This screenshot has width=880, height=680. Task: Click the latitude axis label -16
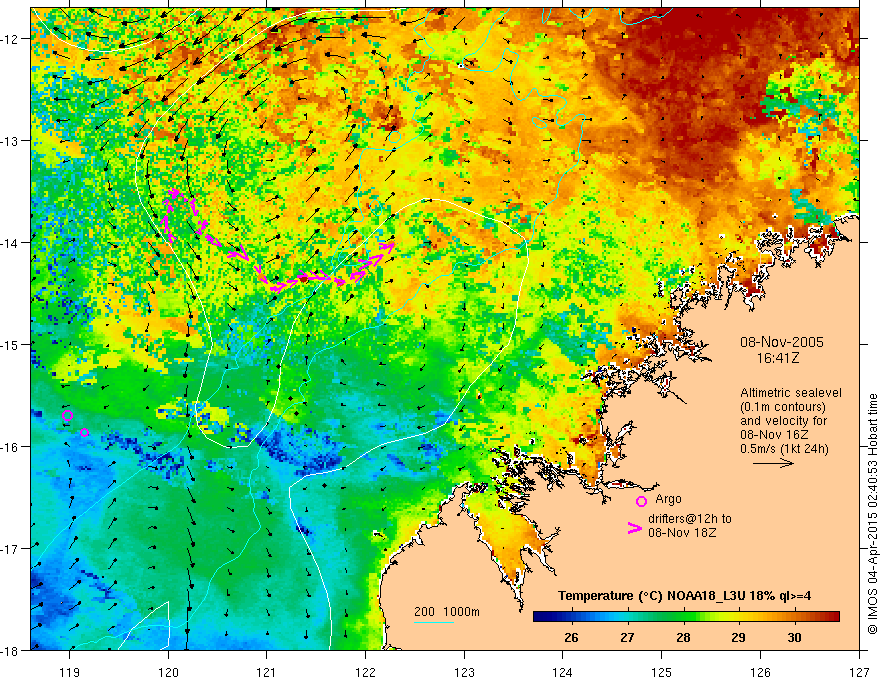click(10, 447)
